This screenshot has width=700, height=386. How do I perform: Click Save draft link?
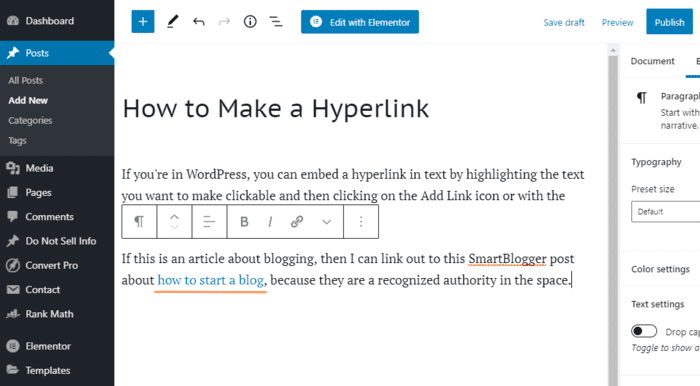564,22
